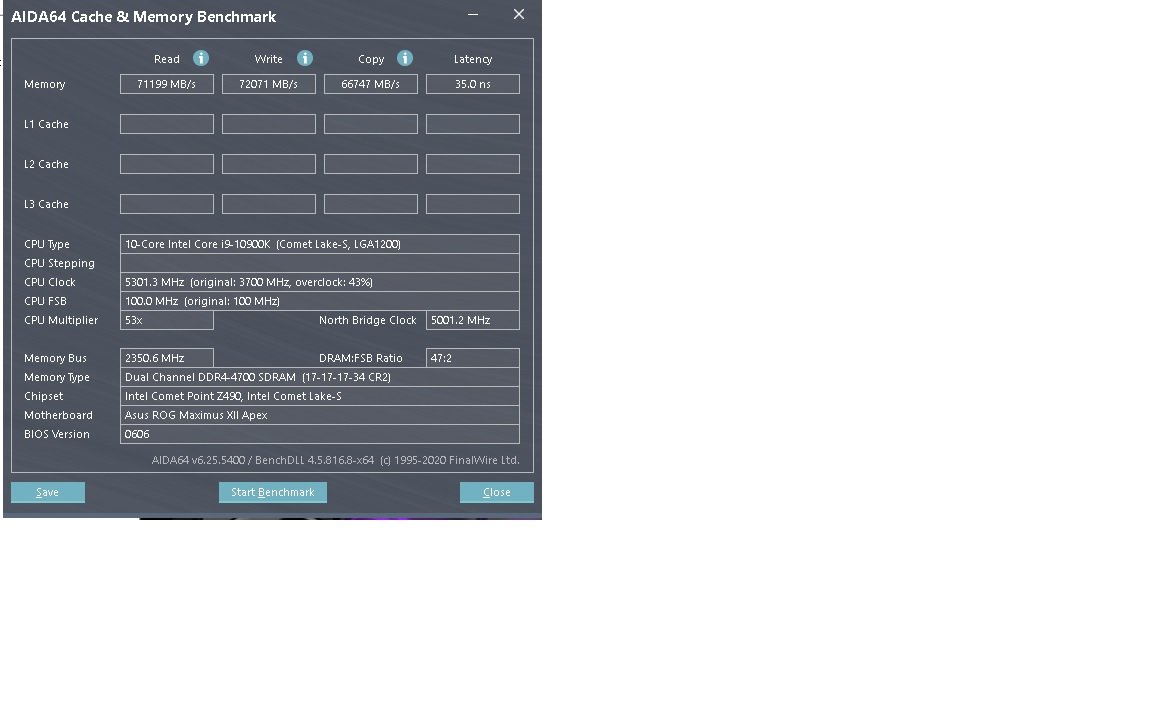Click the empty CPU Stepping field
The image size is (1152, 720).
[x=320, y=263]
